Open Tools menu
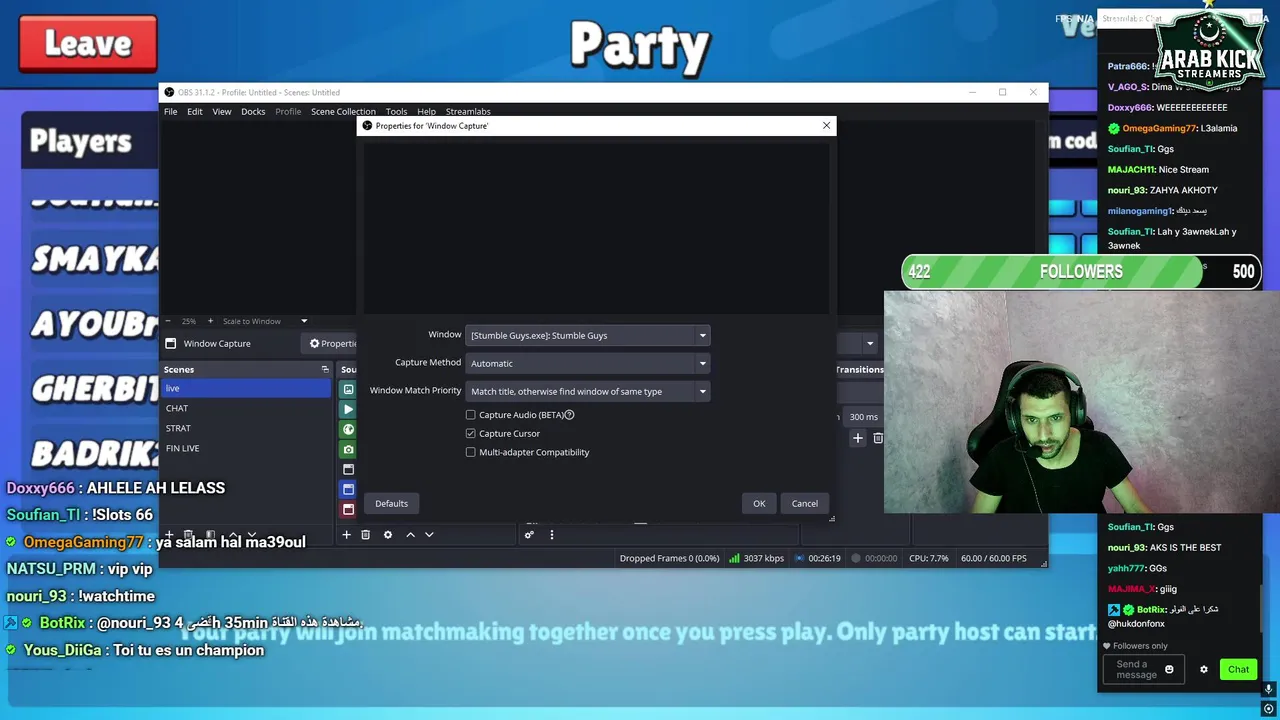The width and height of the screenshot is (1280, 720). coord(396,112)
